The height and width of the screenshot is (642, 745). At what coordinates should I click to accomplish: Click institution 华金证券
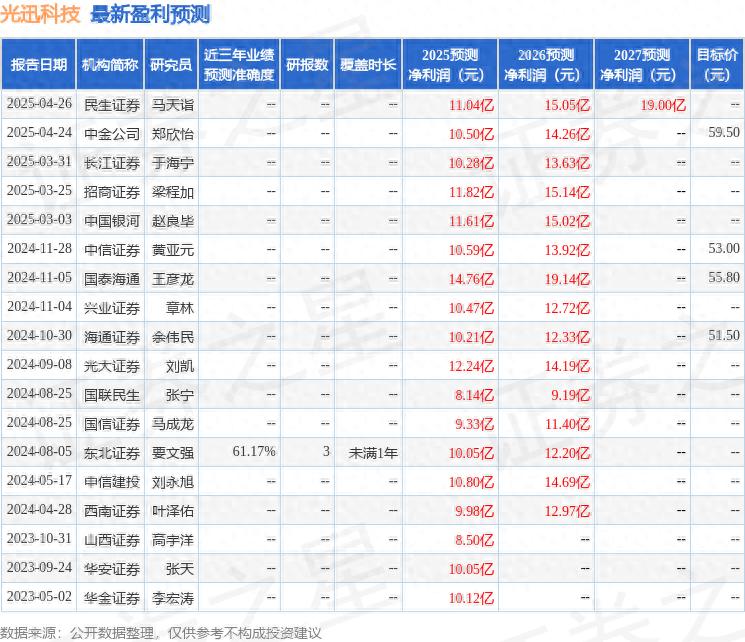pos(112,597)
